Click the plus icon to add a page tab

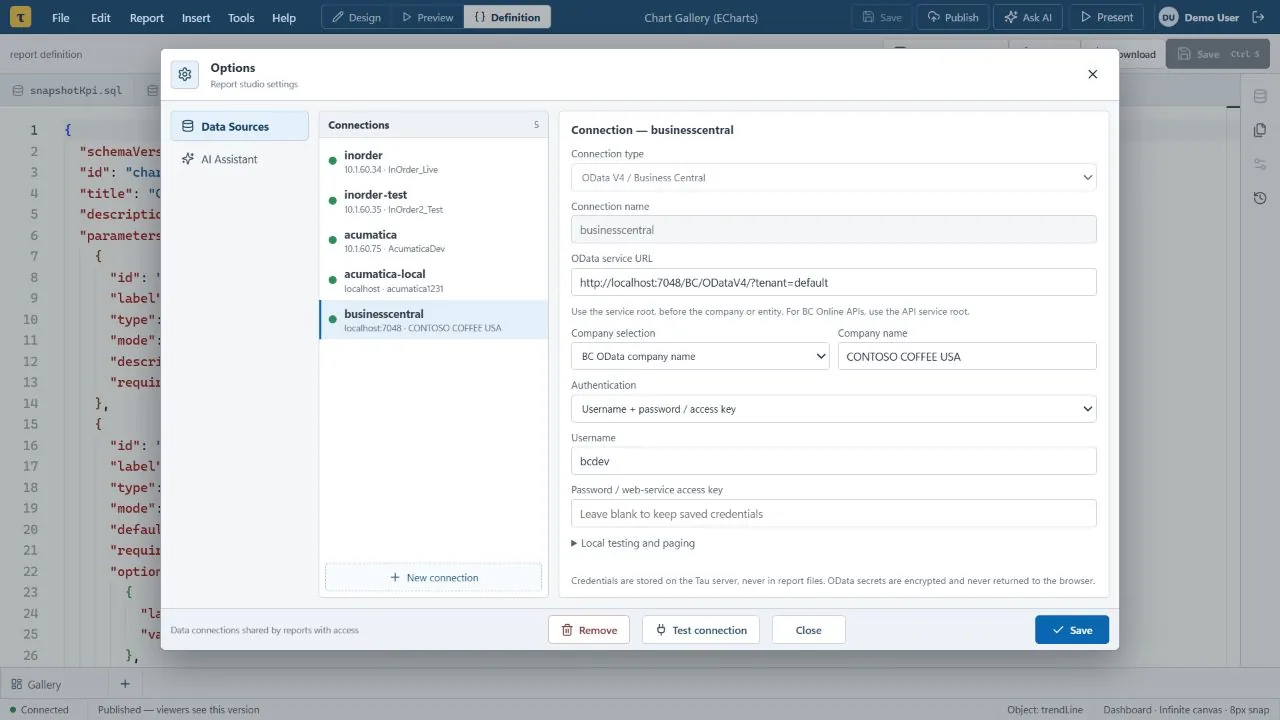coord(125,684)
